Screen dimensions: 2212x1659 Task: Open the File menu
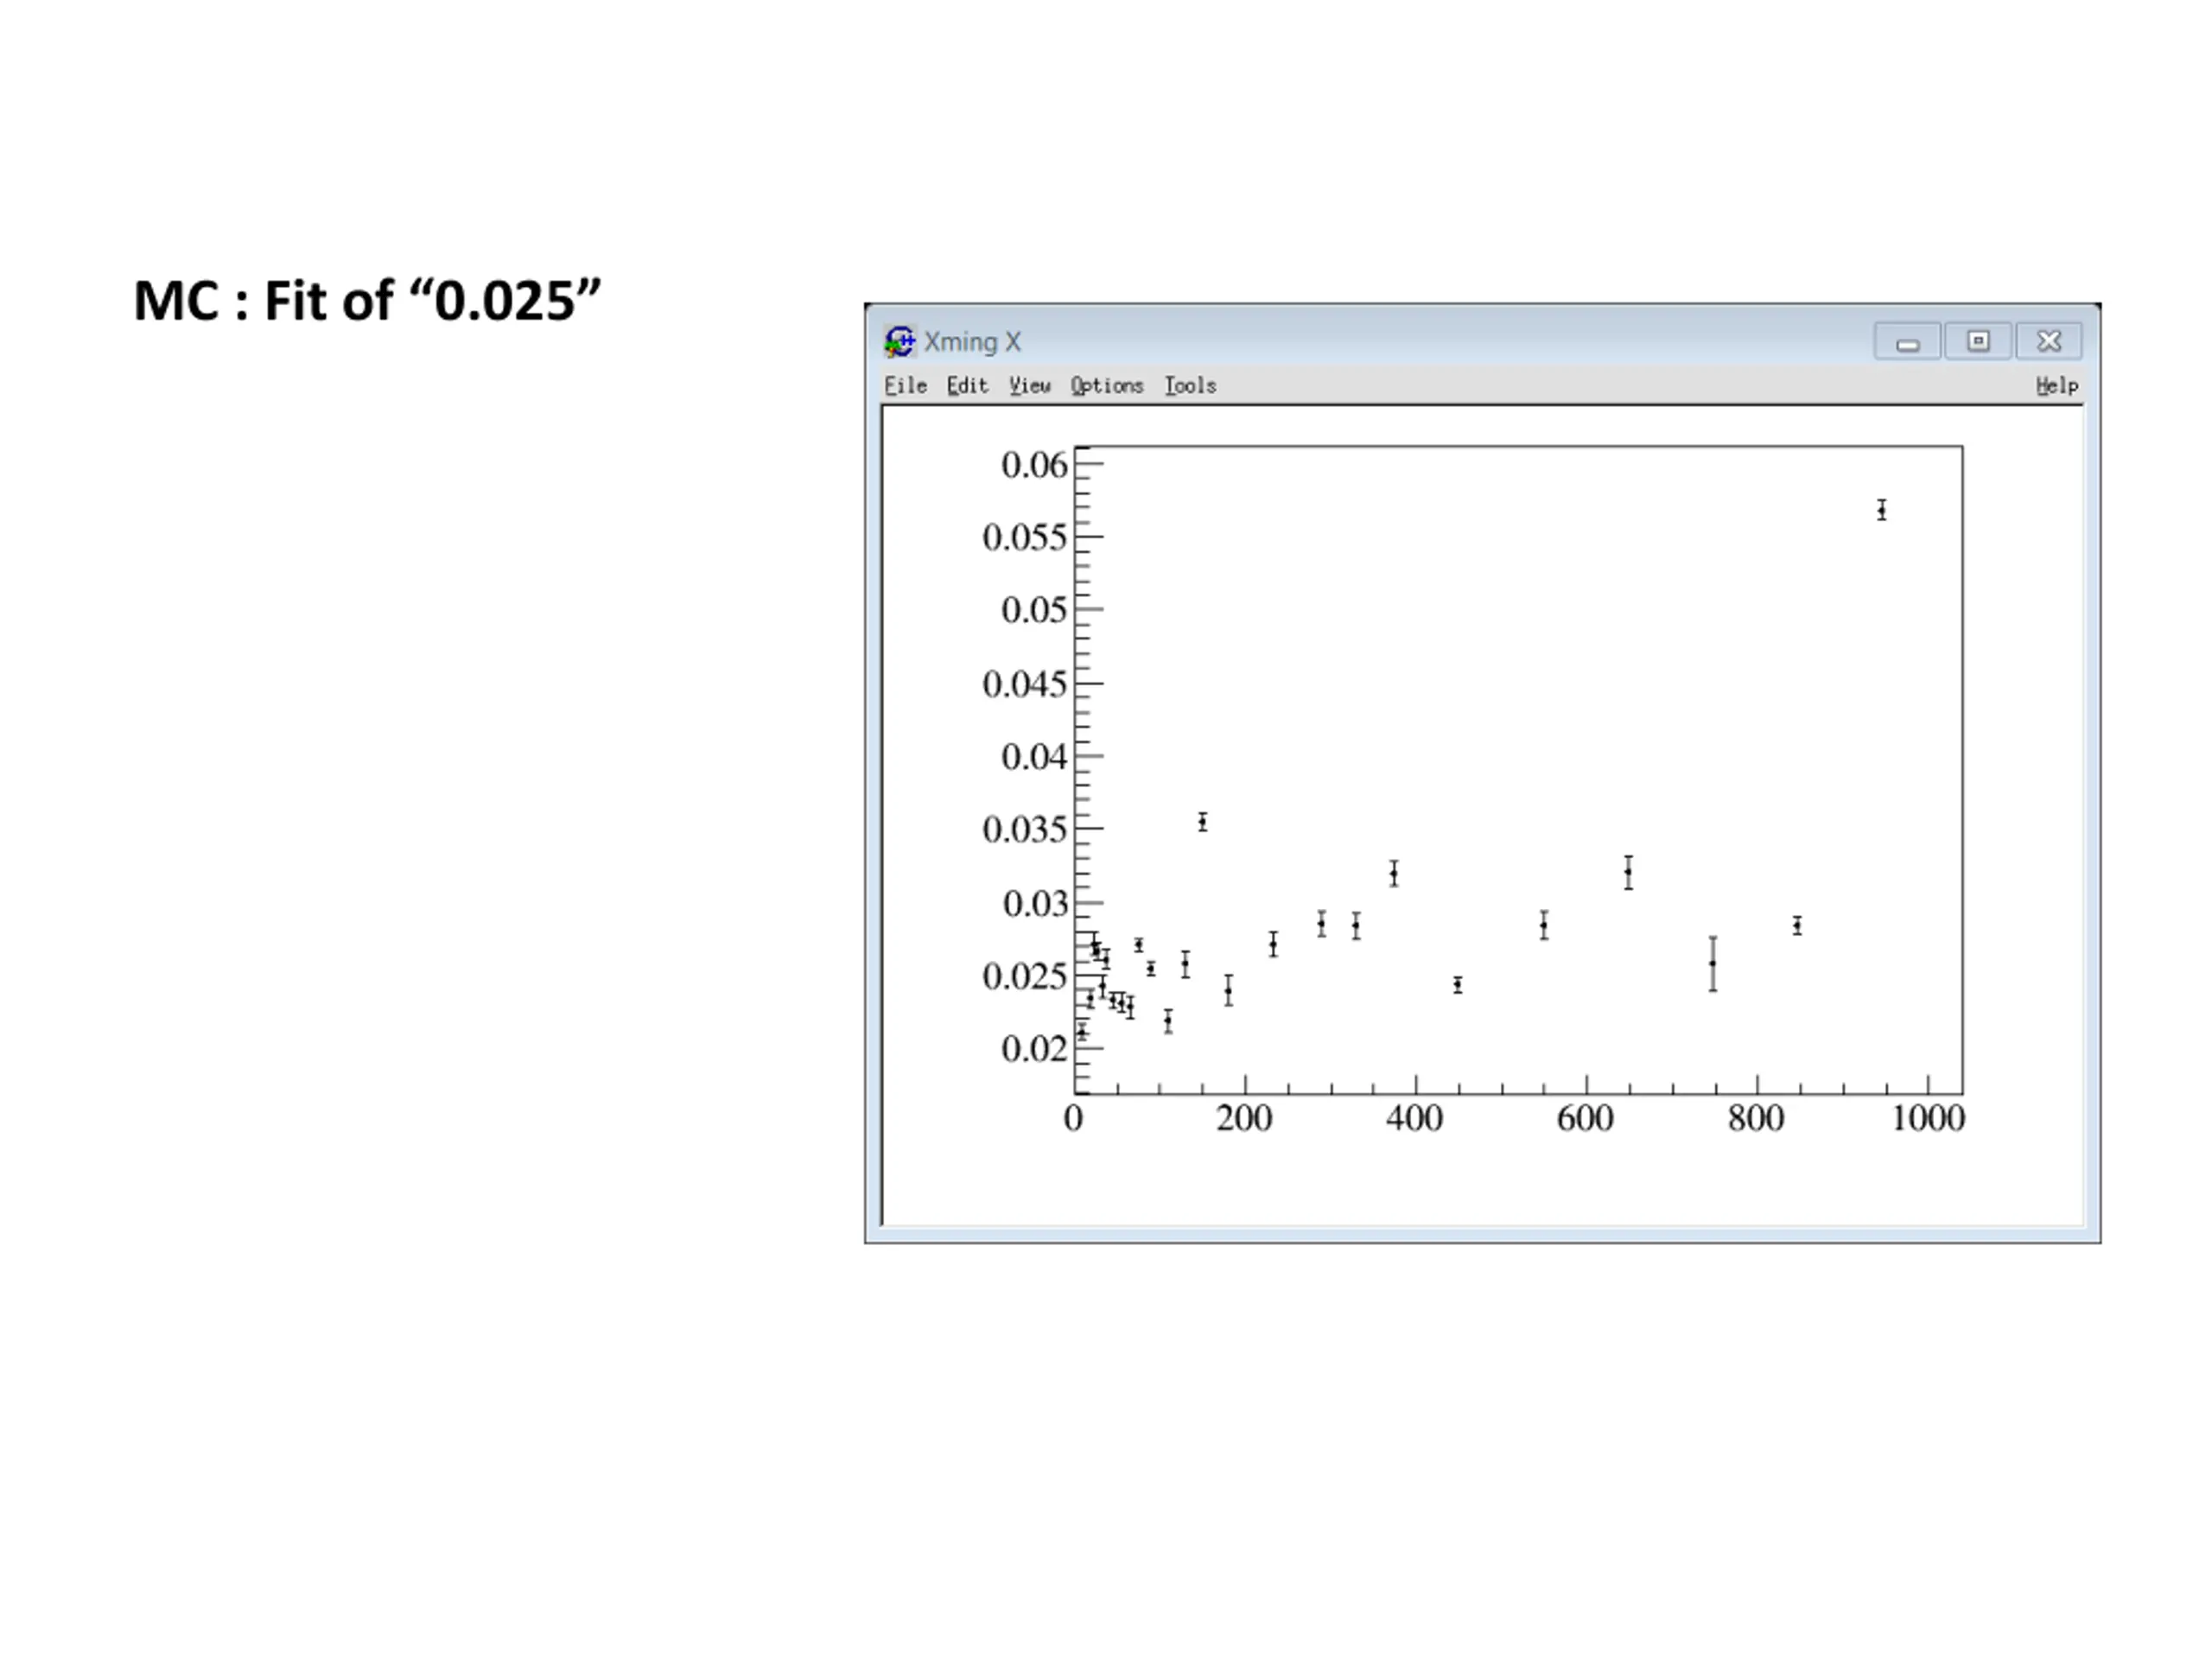905,386
